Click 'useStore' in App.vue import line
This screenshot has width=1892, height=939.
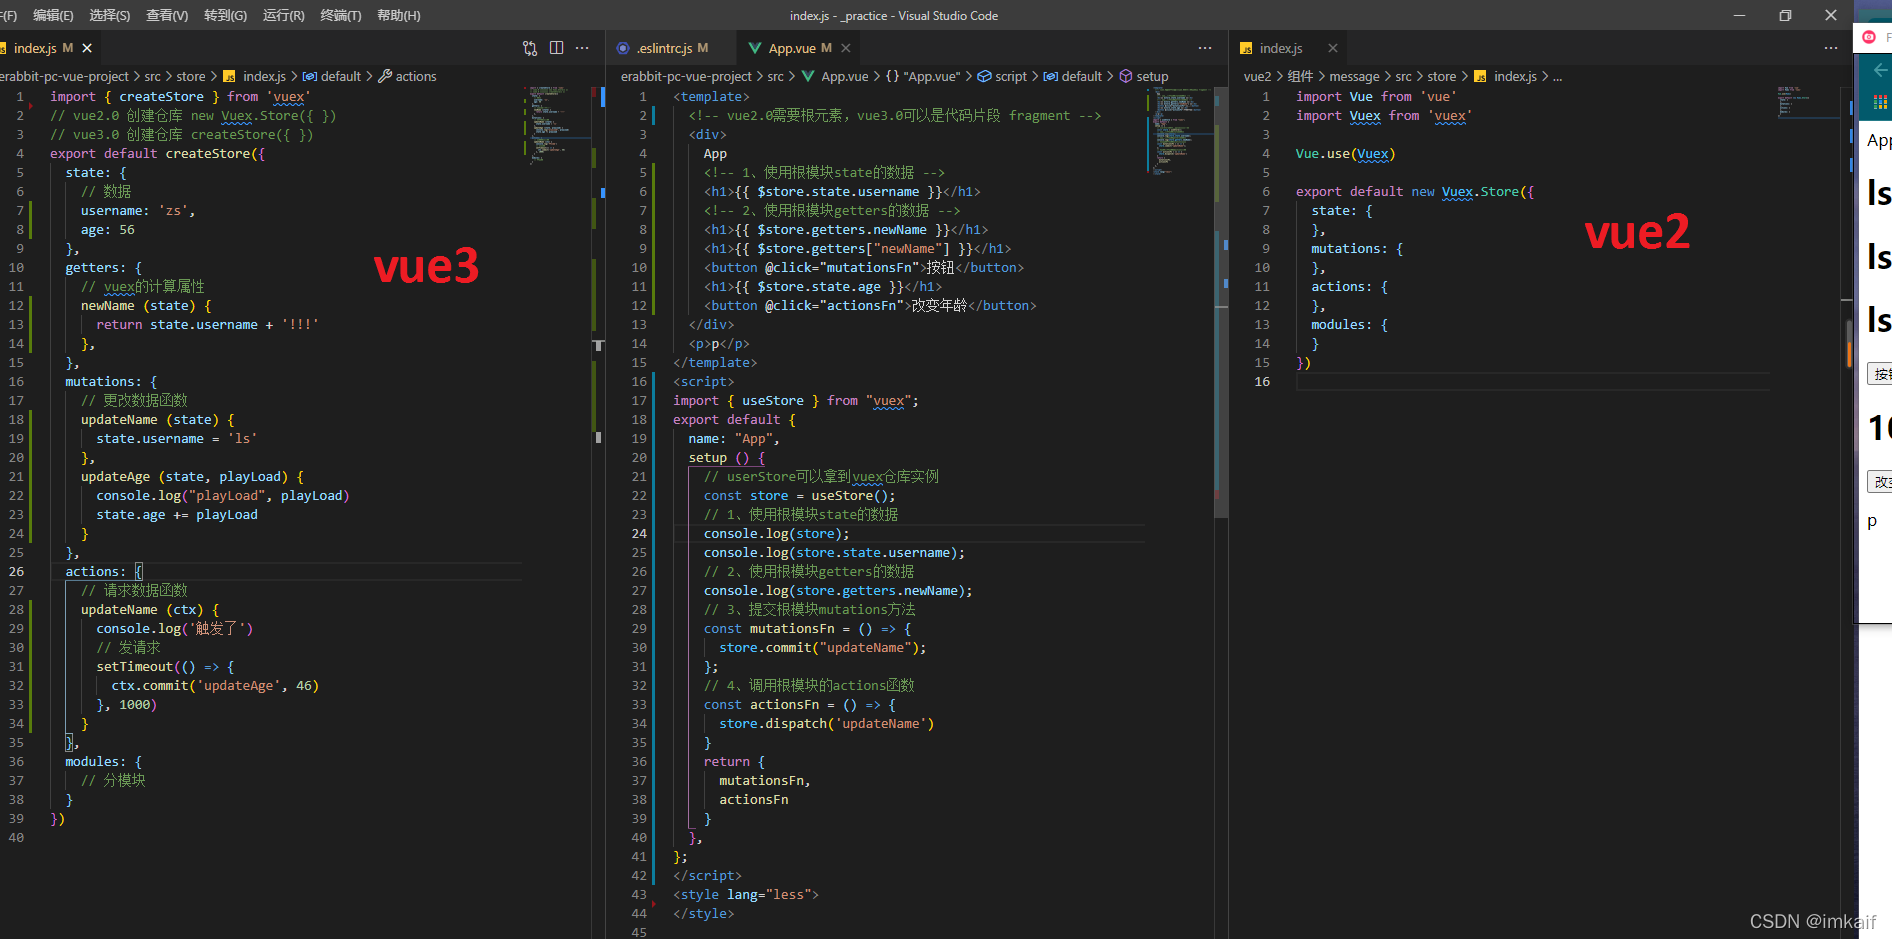coord(772,400)
